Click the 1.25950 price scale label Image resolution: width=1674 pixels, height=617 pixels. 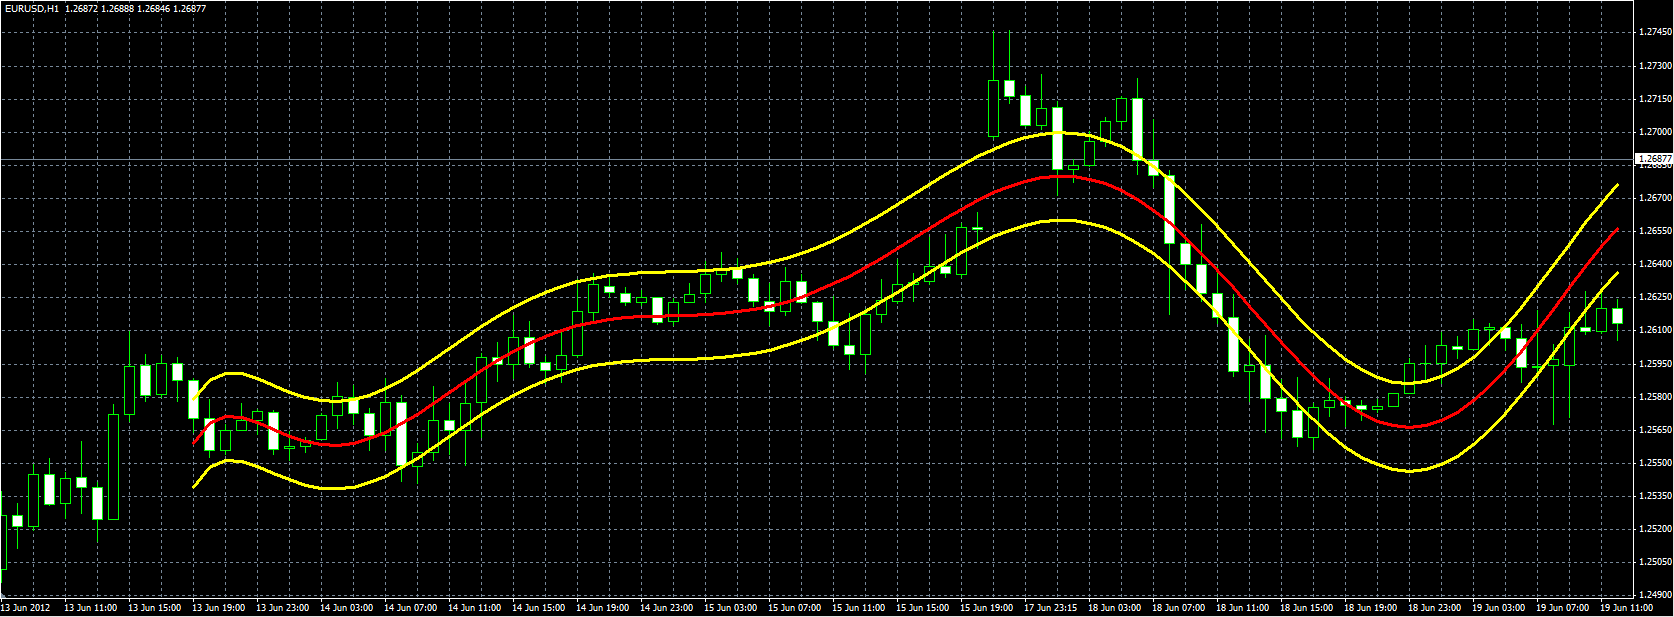point(1655,364)
